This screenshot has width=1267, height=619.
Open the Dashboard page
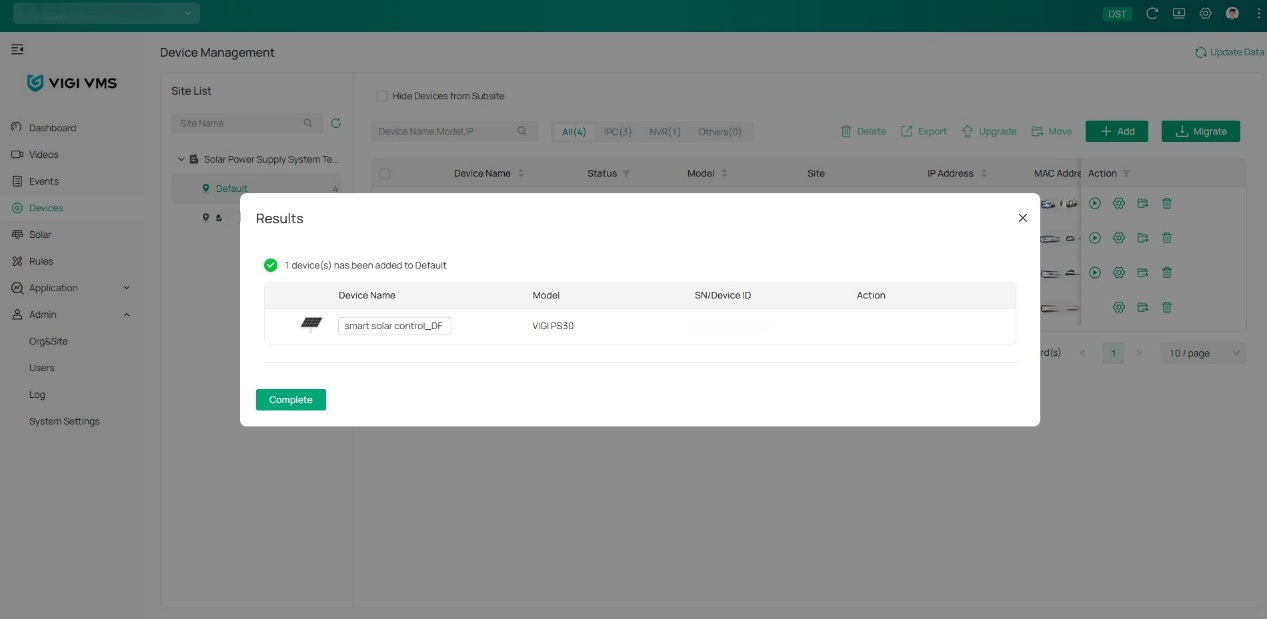point(52,128)
